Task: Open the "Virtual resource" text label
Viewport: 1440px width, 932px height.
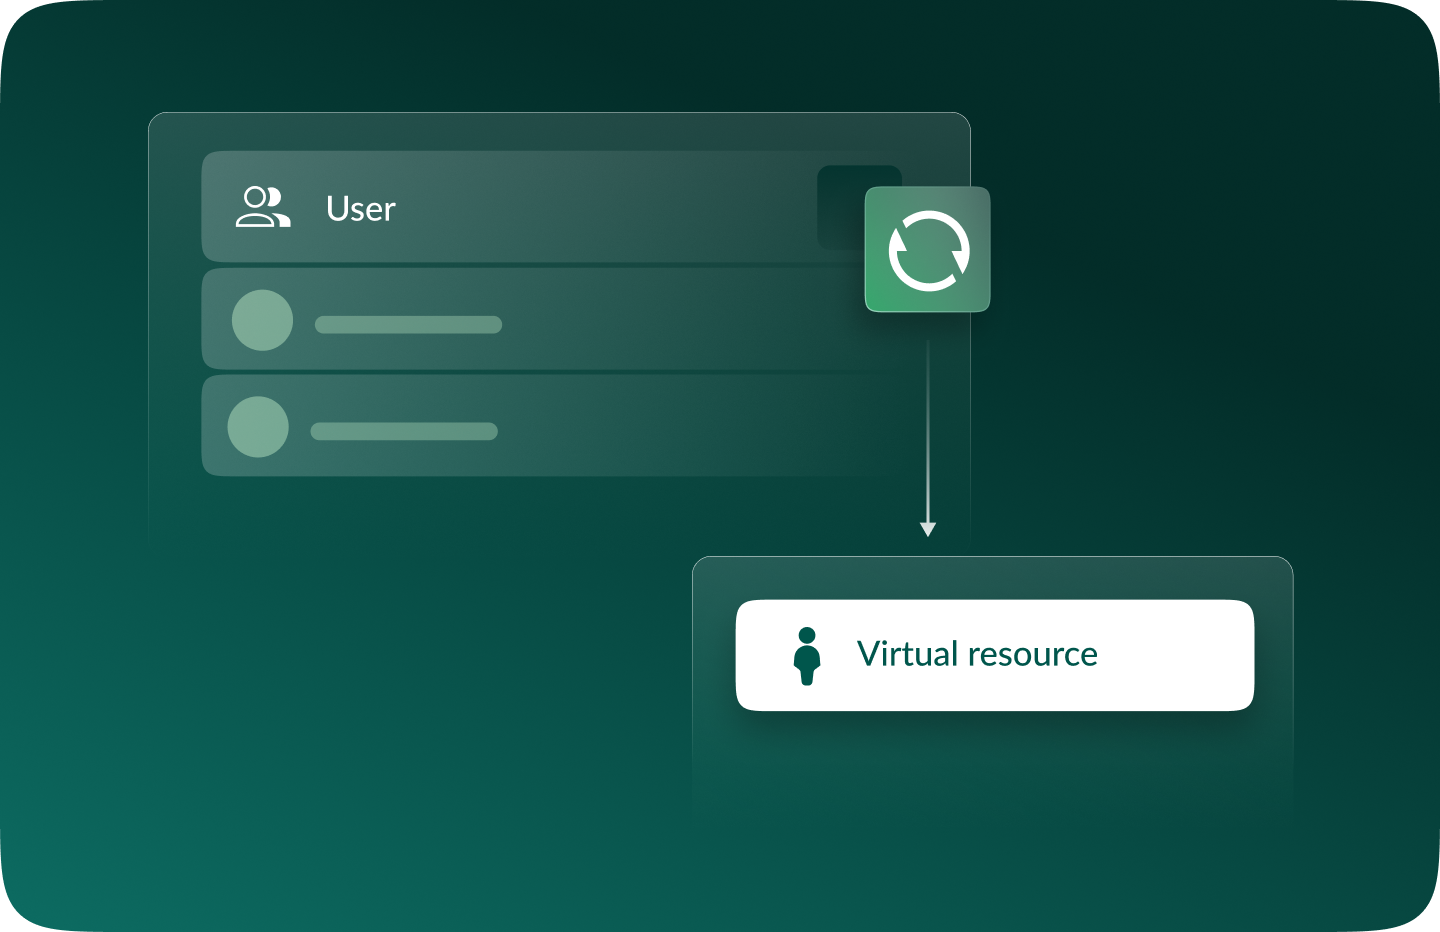Action: [977, 654]
